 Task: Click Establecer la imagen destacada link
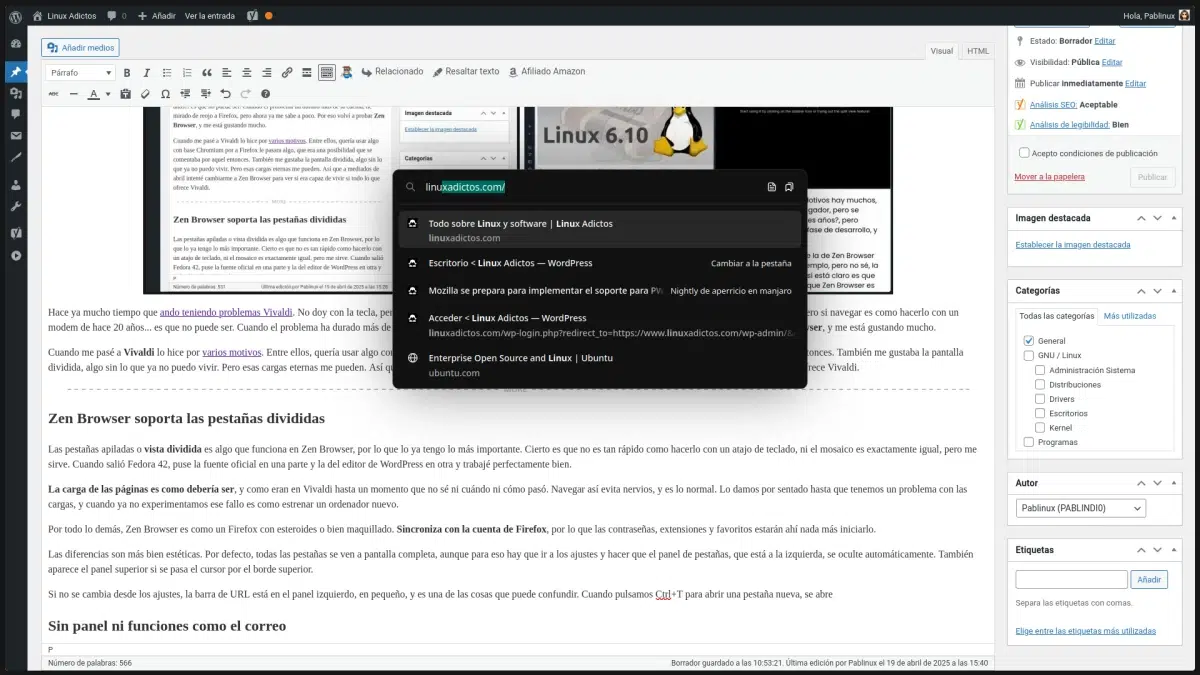pyautogui.click(x=1073, y=245)
